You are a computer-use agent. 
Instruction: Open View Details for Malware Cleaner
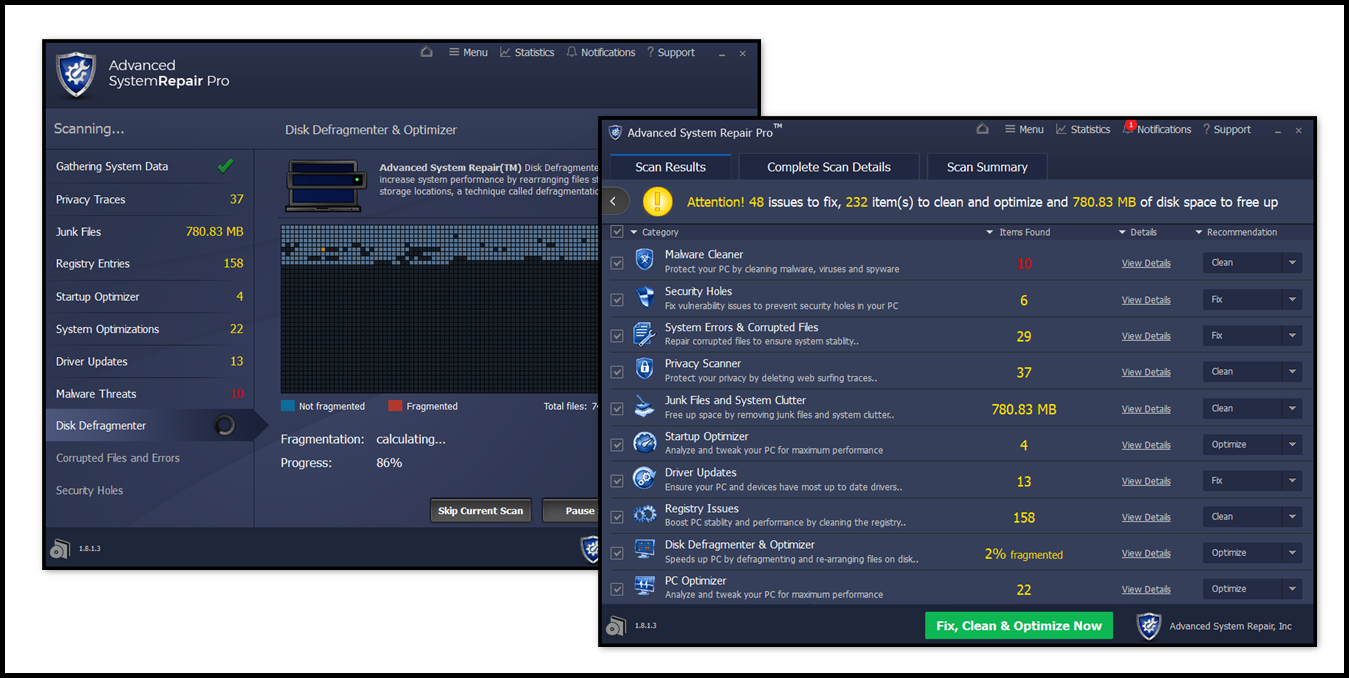coord(1146,264)
